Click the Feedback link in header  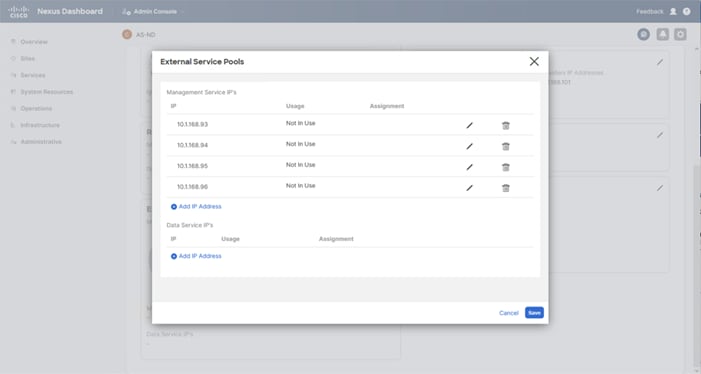click(x=650, y=12)
